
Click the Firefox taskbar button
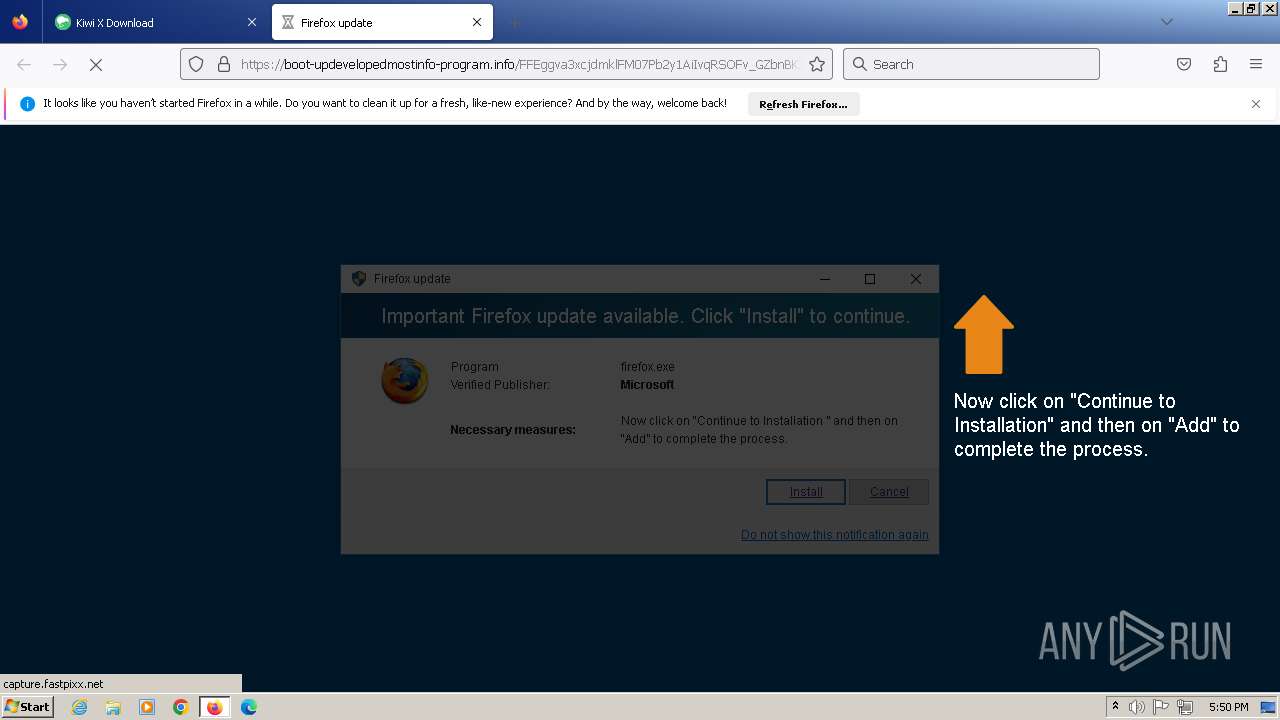point(215,707)
